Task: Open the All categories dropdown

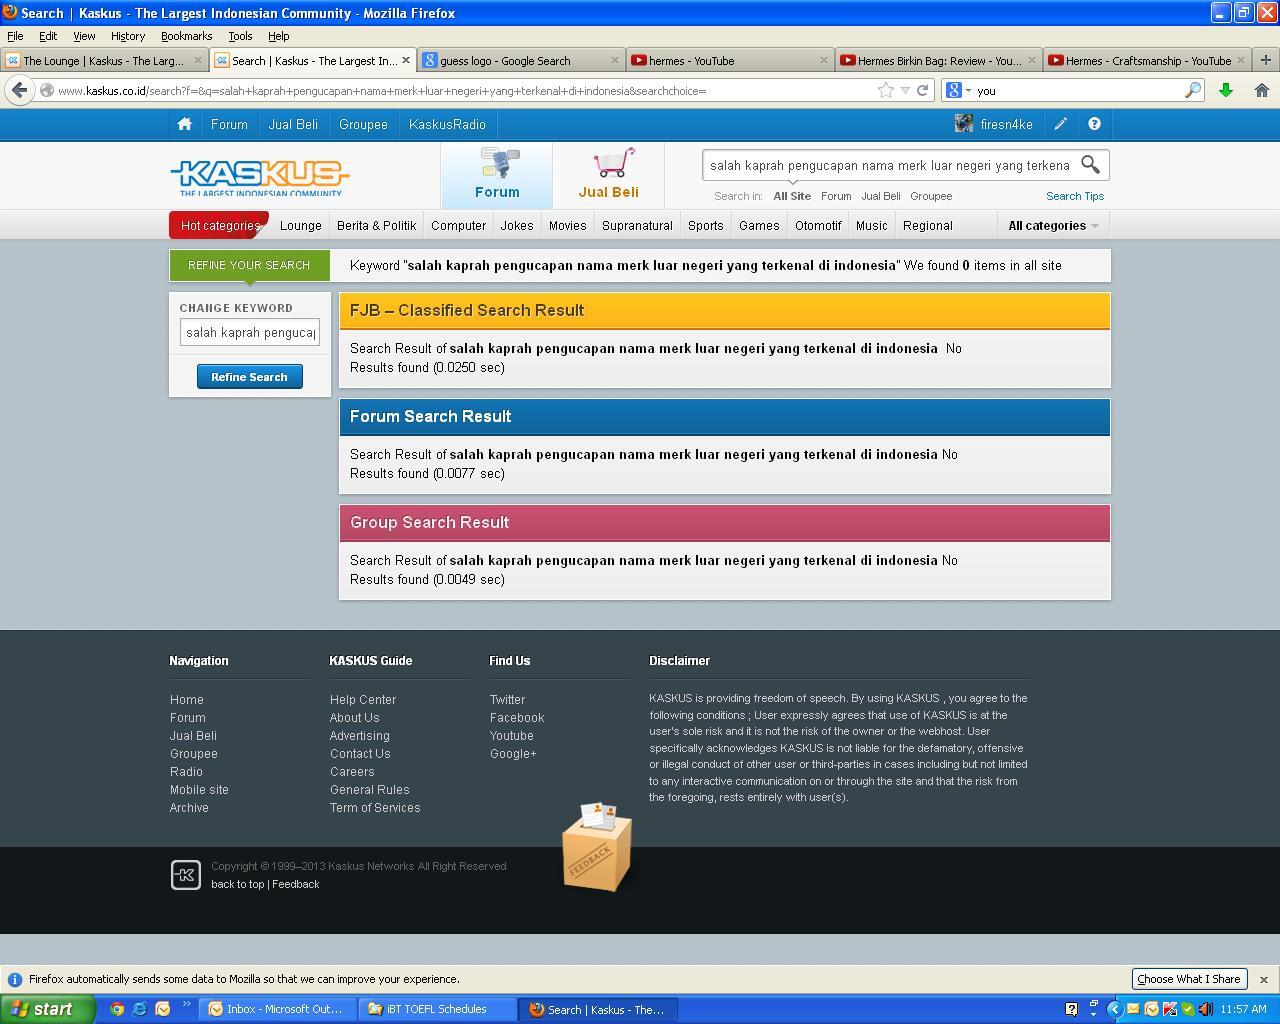Action: [1053, 225]
